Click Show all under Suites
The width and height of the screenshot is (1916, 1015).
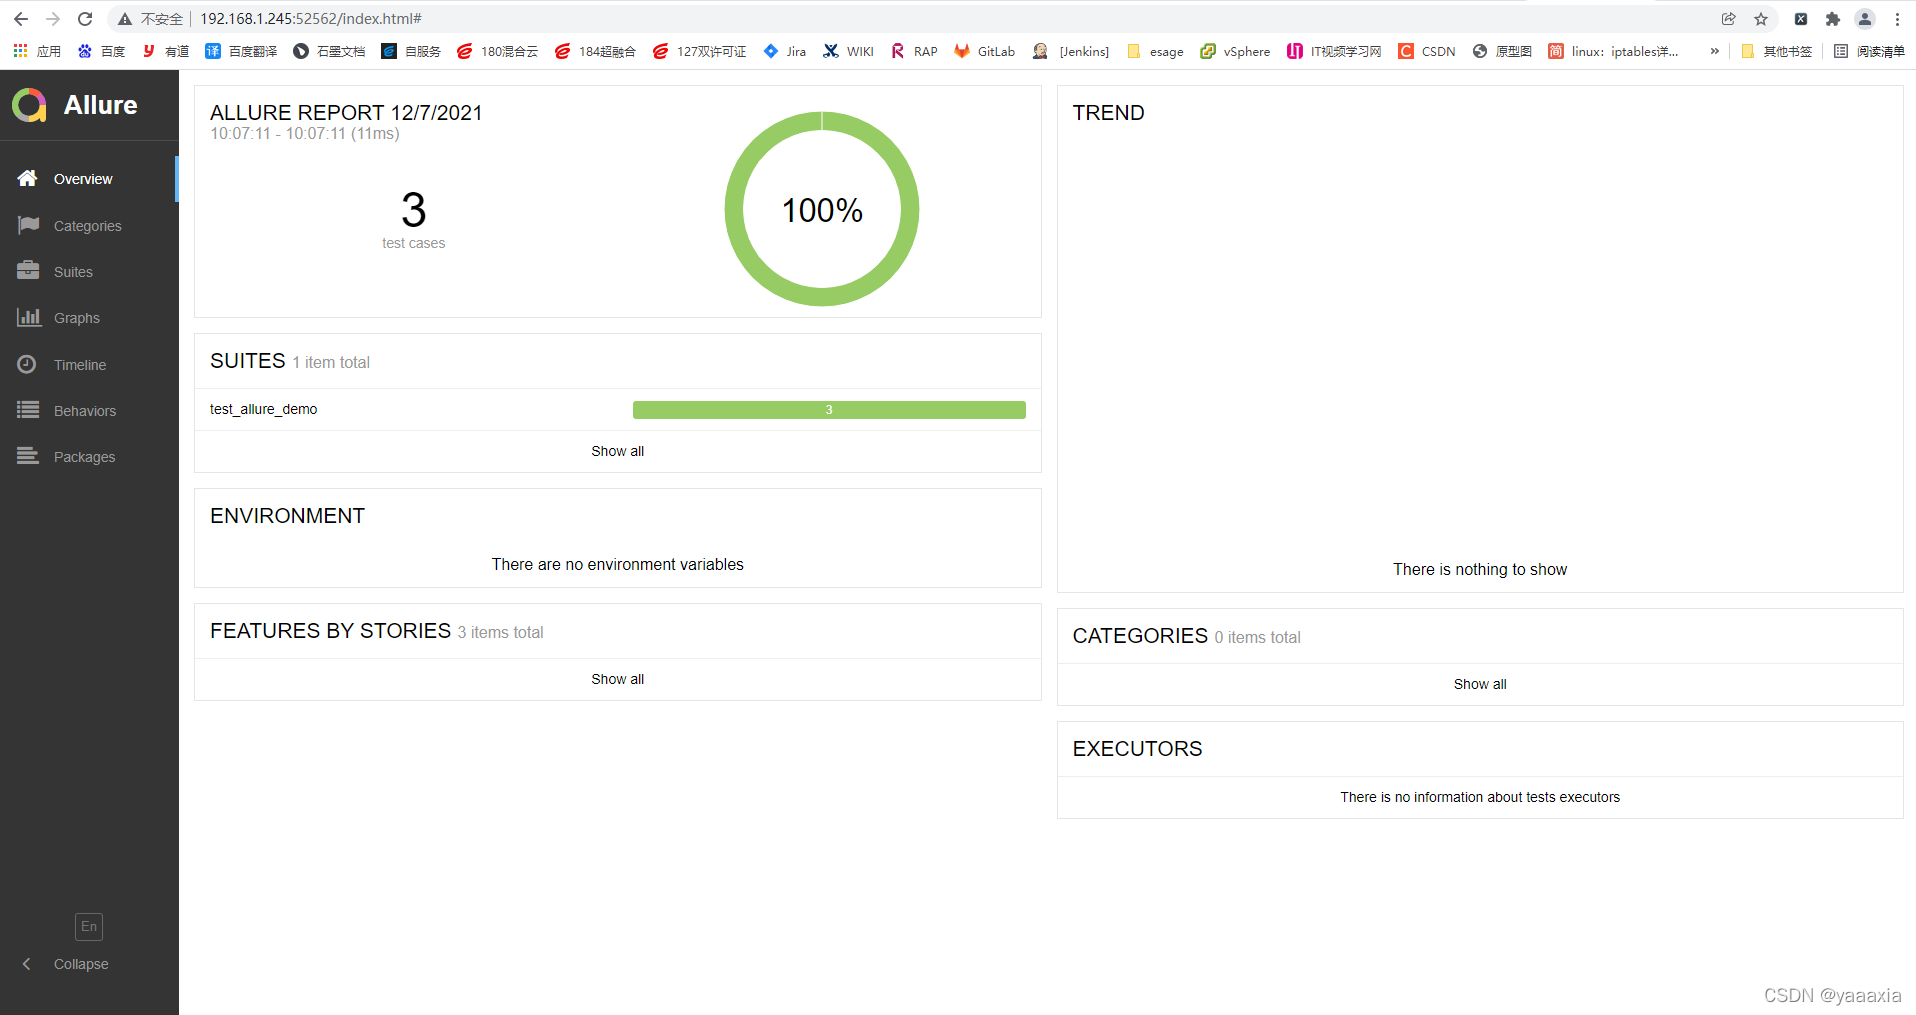pos(617,451)
